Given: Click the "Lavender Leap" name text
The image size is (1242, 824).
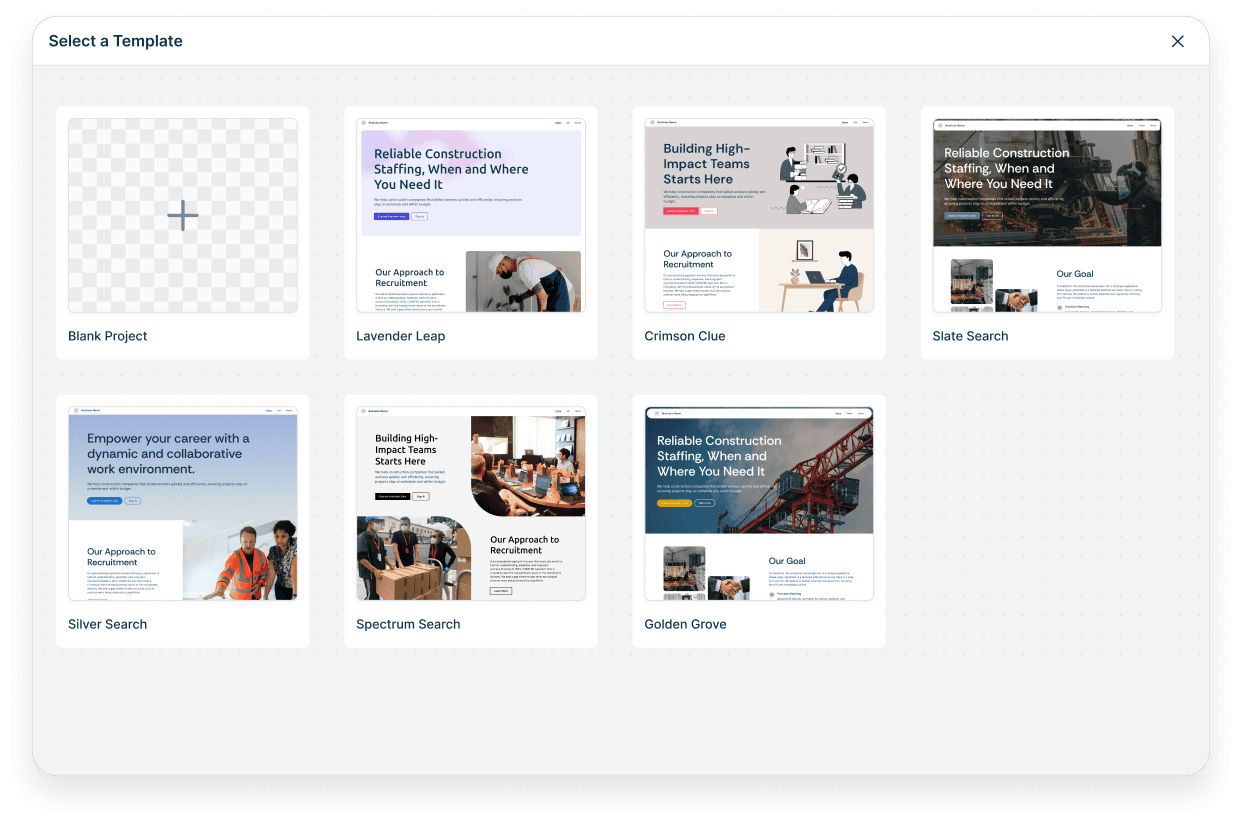Looking at the screenshot, I should pyautogui.click(x=401, y=336).
